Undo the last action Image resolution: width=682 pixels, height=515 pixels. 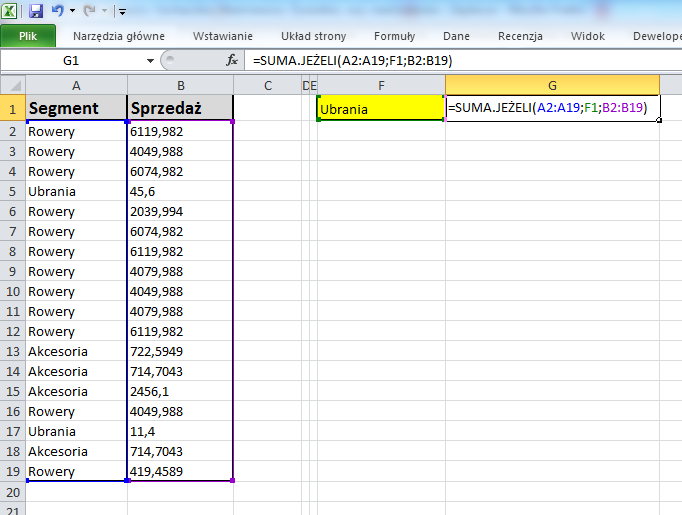(x=57, y=10)
